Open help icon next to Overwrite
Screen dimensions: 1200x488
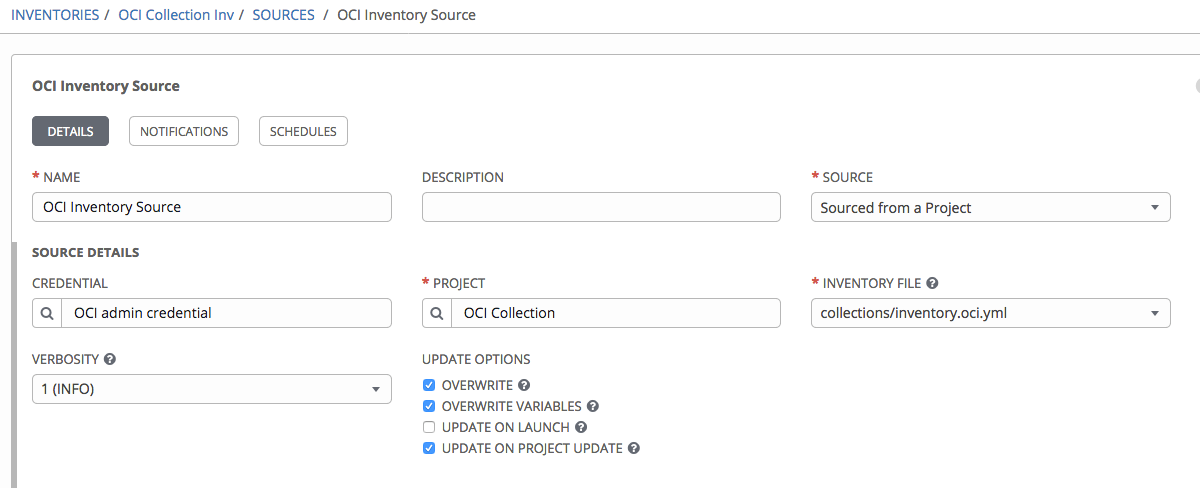[524, 385]
